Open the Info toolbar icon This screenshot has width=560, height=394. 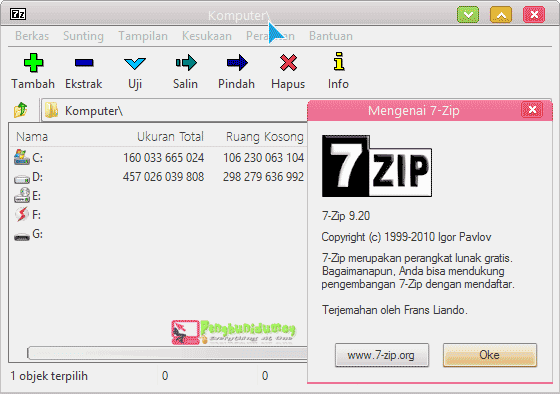coord(339,61)
